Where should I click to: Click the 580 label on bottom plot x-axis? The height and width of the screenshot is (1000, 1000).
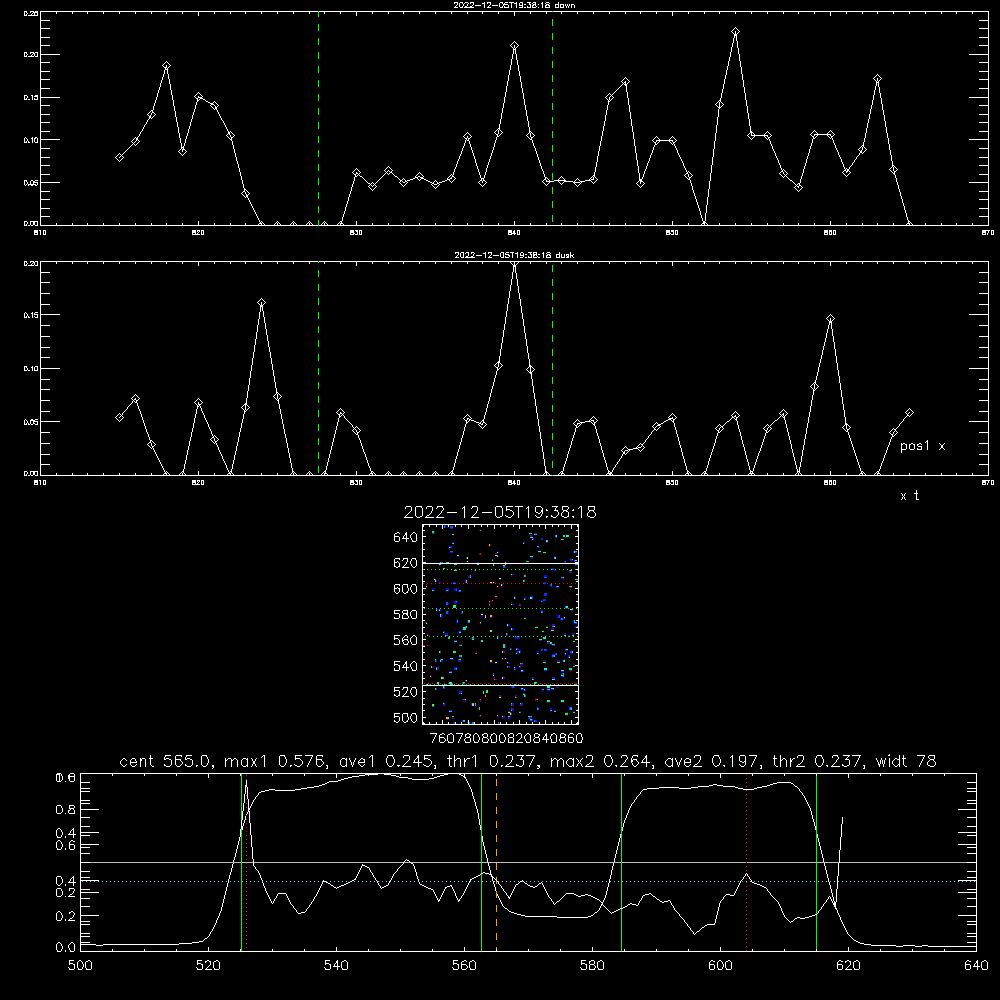[x=592, y=966]
